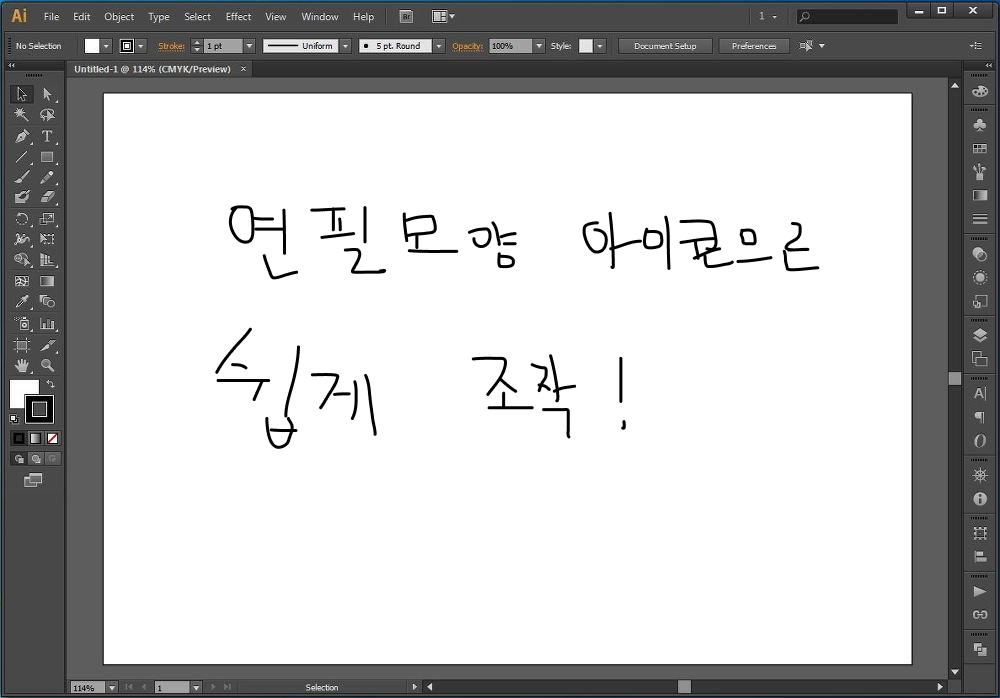Click the Document Setup button
The image size is (1000, 698).
(x=665, y=46)
